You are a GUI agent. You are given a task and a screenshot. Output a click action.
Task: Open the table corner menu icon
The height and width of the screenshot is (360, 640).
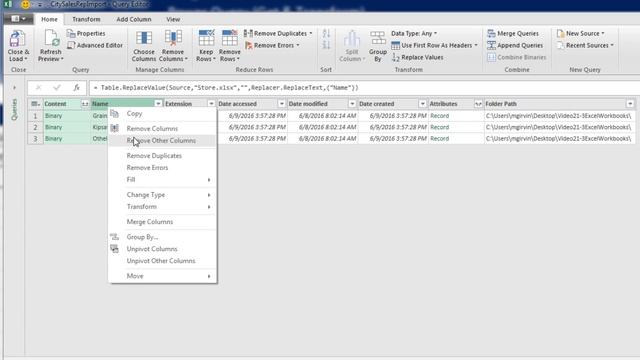[36, 104]
